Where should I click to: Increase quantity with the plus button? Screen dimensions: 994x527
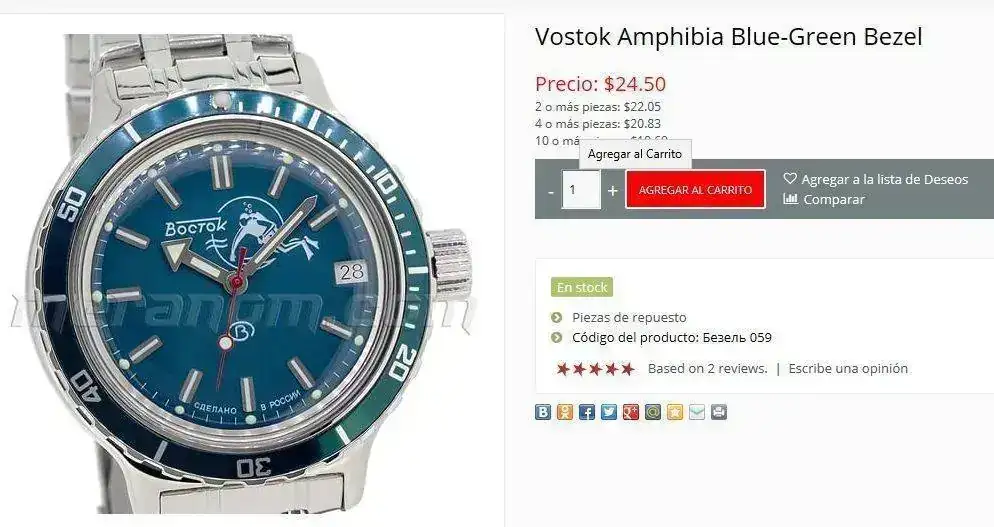pos(612,190)
